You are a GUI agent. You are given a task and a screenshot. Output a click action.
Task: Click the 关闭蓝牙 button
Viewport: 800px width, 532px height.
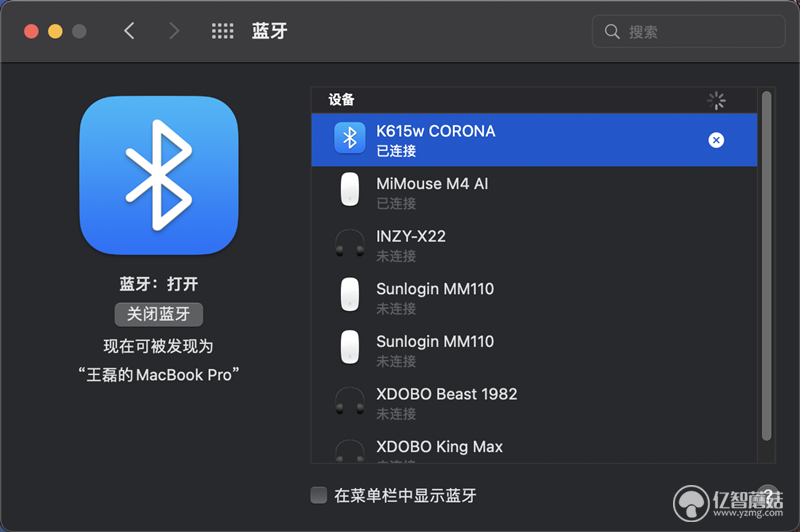(x=159, y=314)
